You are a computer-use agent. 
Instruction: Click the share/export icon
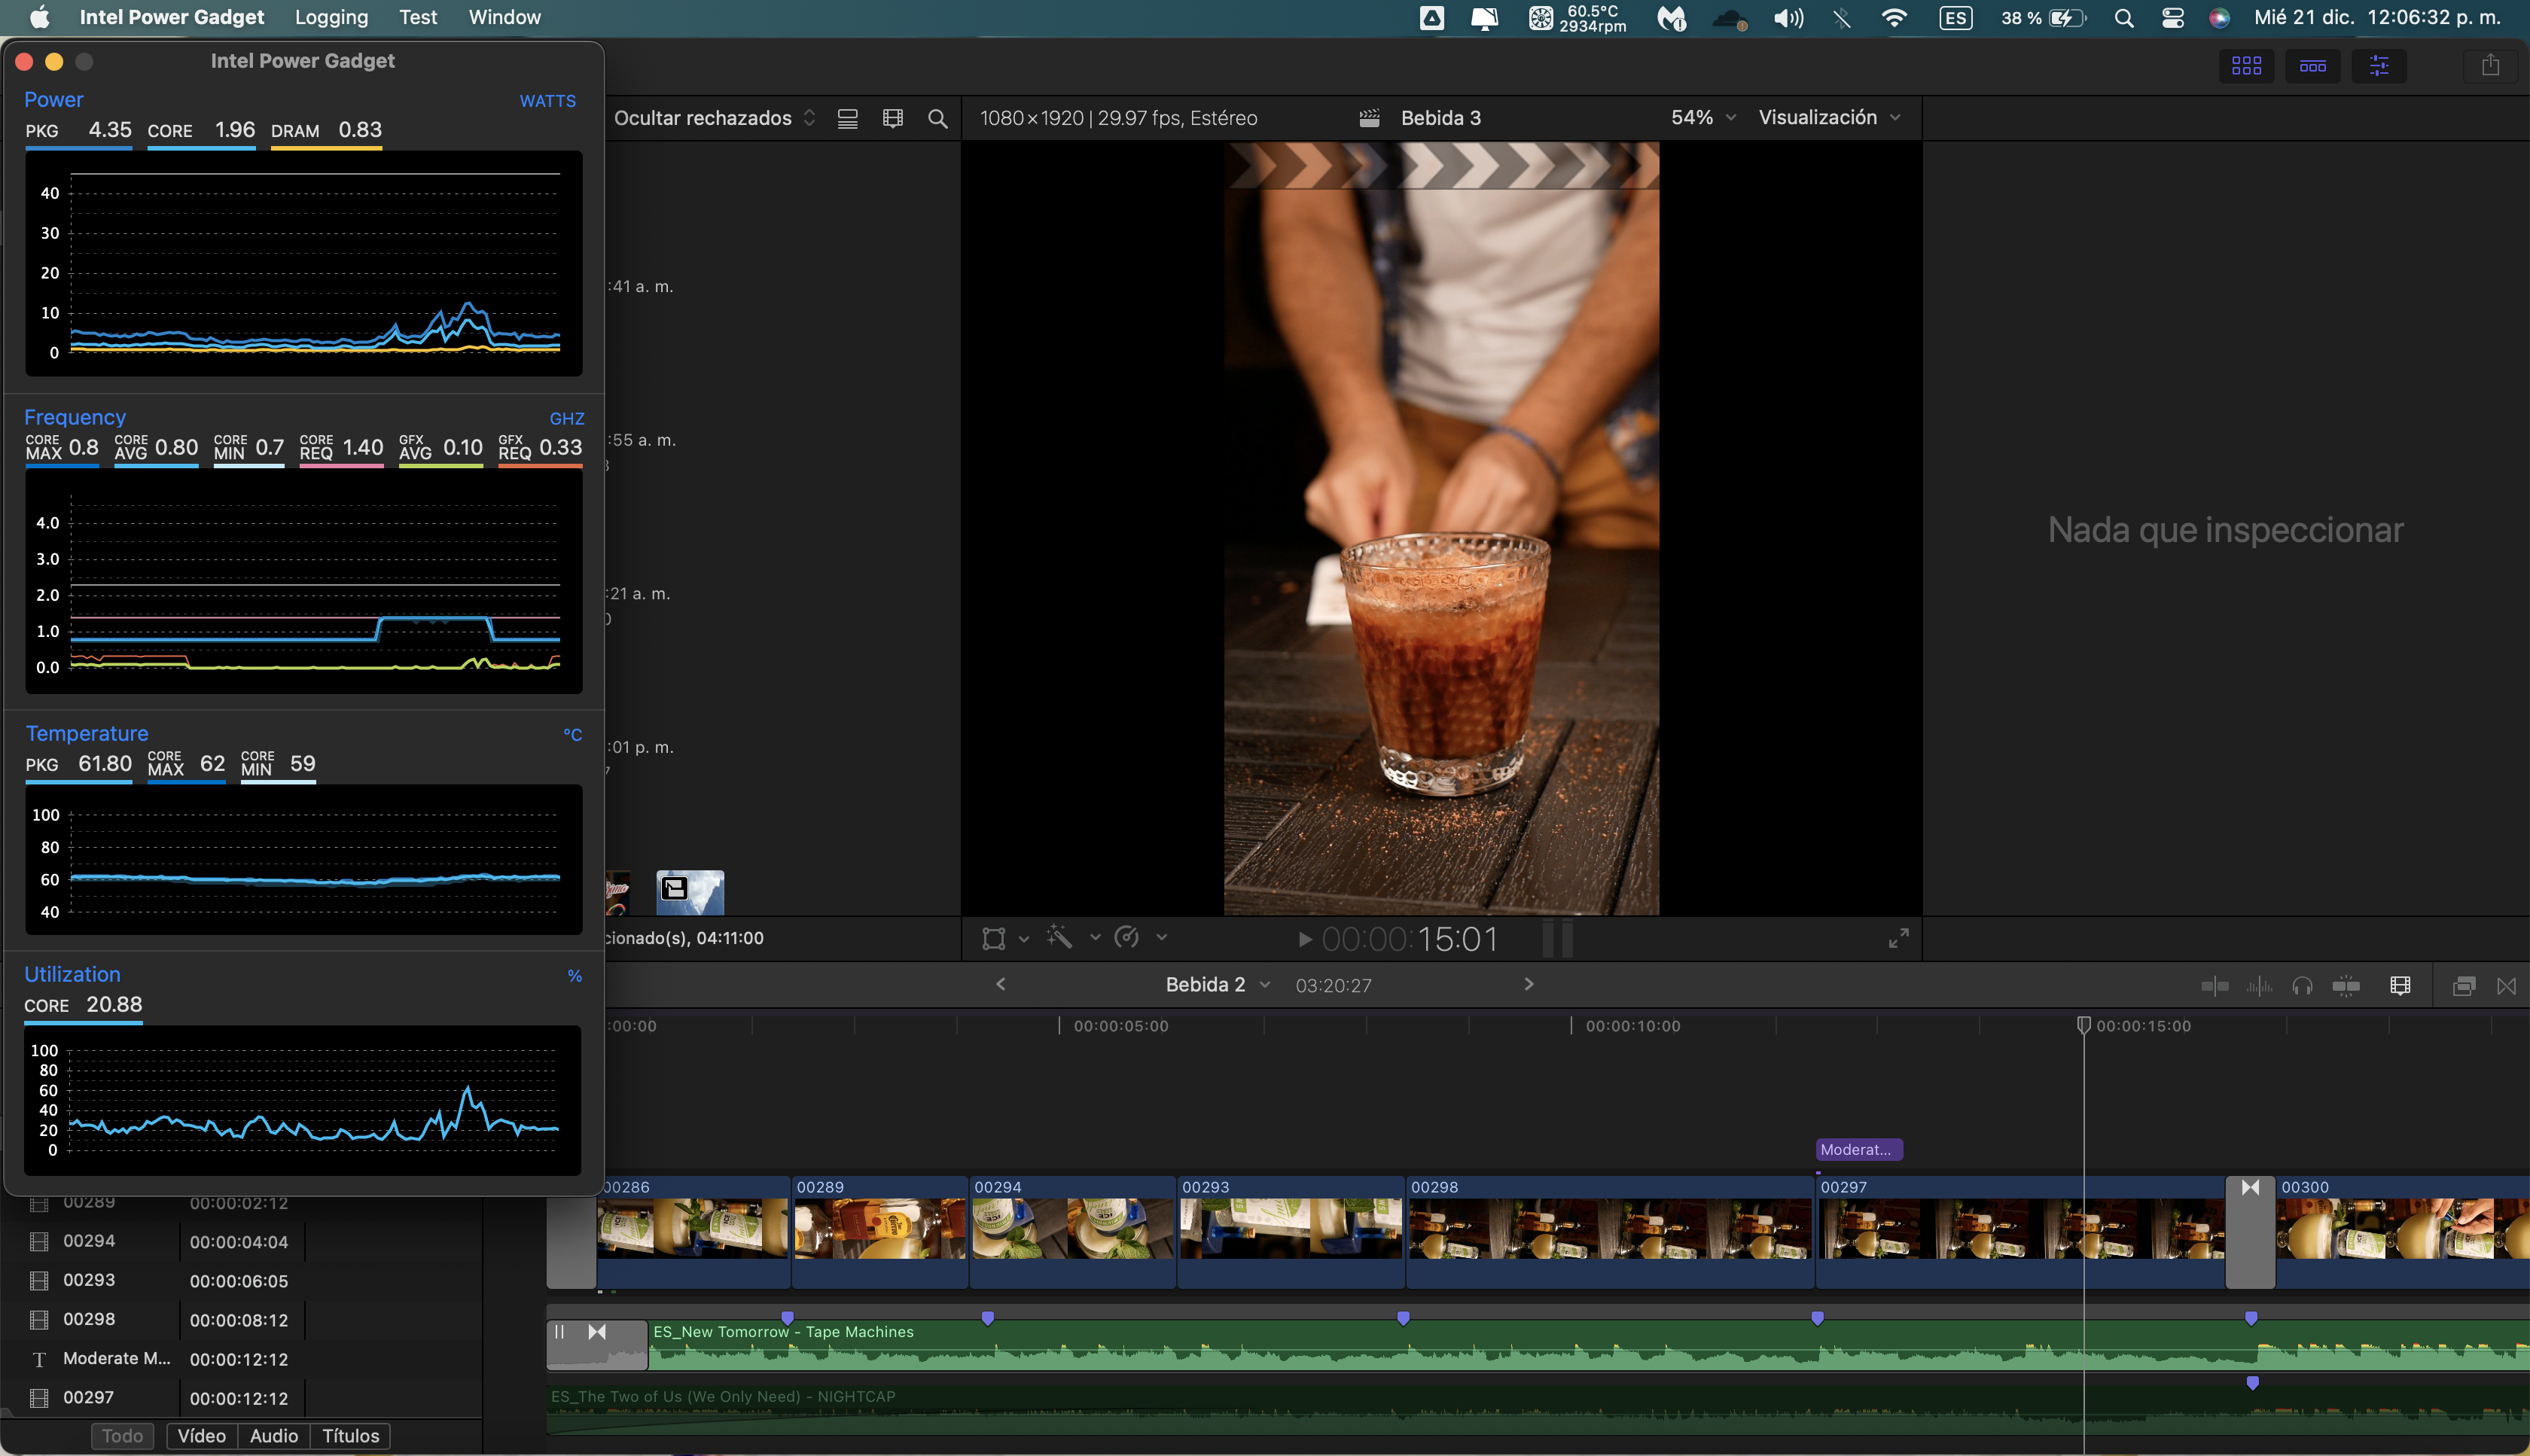click(2490, 66)
